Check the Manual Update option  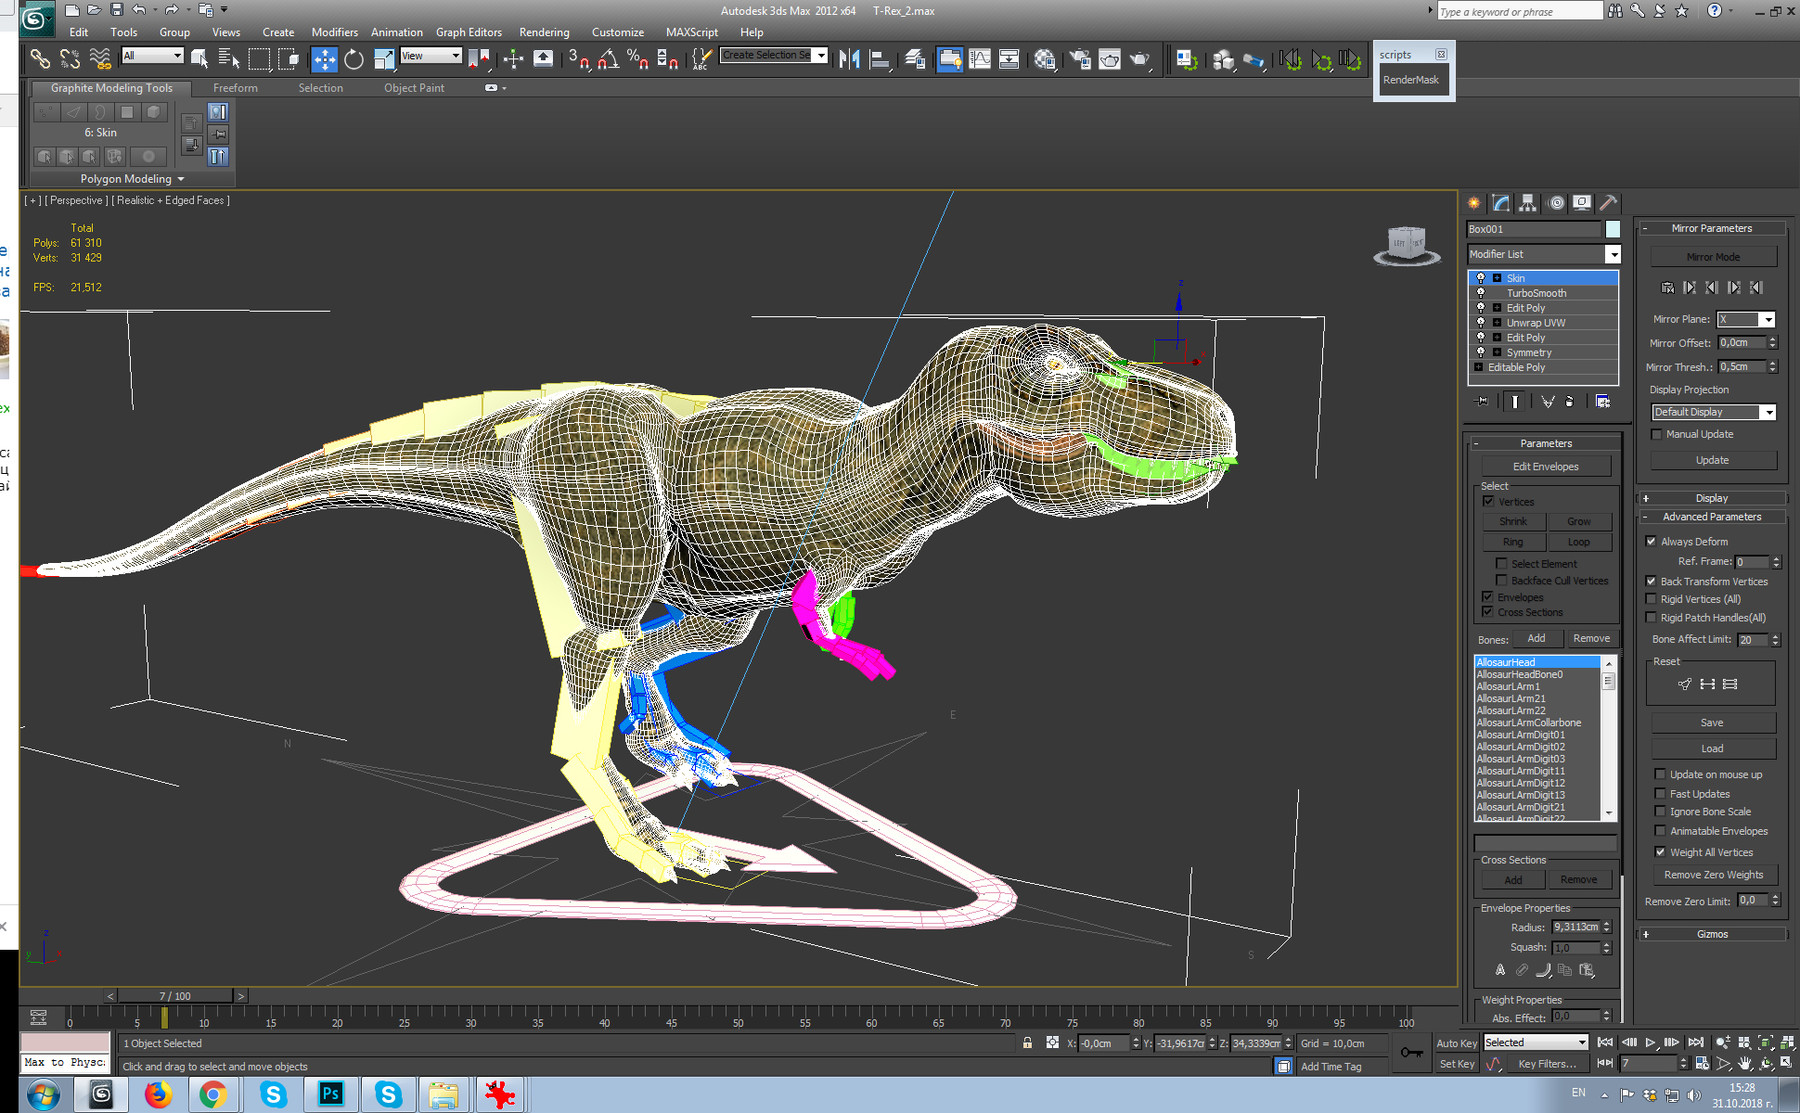(x=1657, y=434)
